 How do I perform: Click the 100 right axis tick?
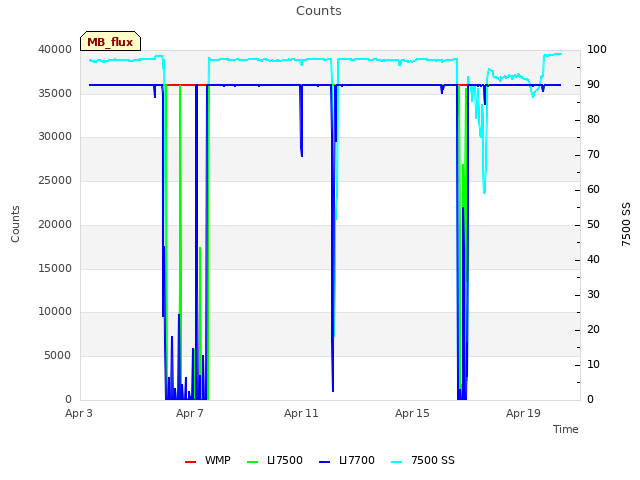(597, 49)
